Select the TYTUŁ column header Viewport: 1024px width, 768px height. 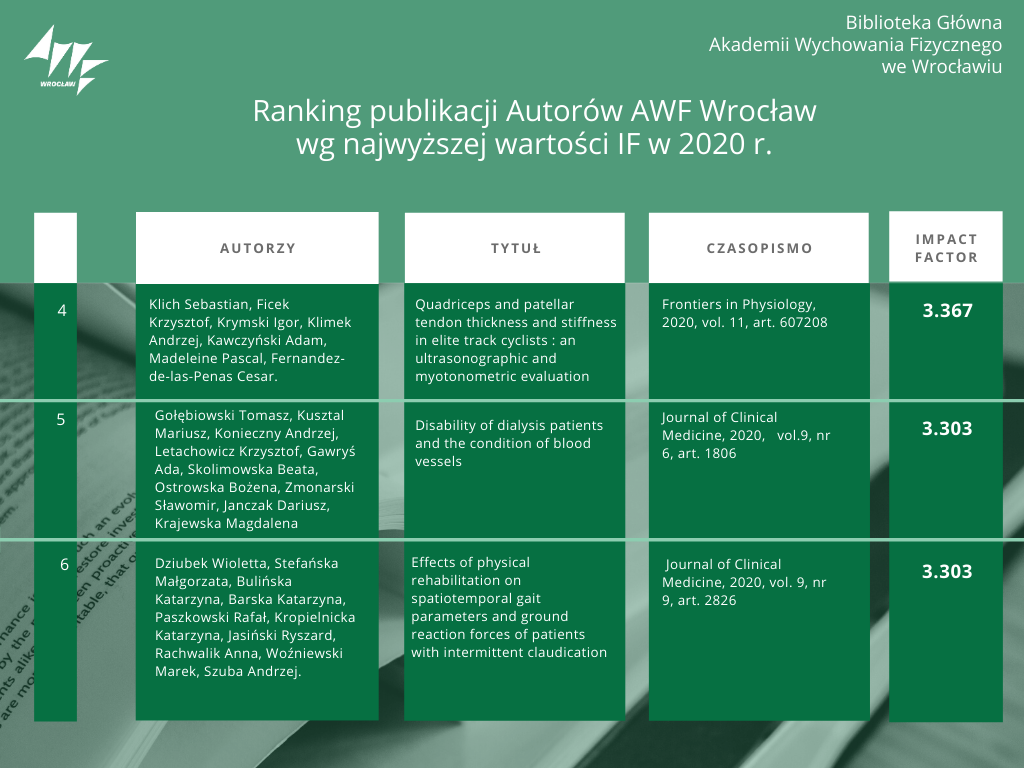pyautogui.click(x=515, y=248)
